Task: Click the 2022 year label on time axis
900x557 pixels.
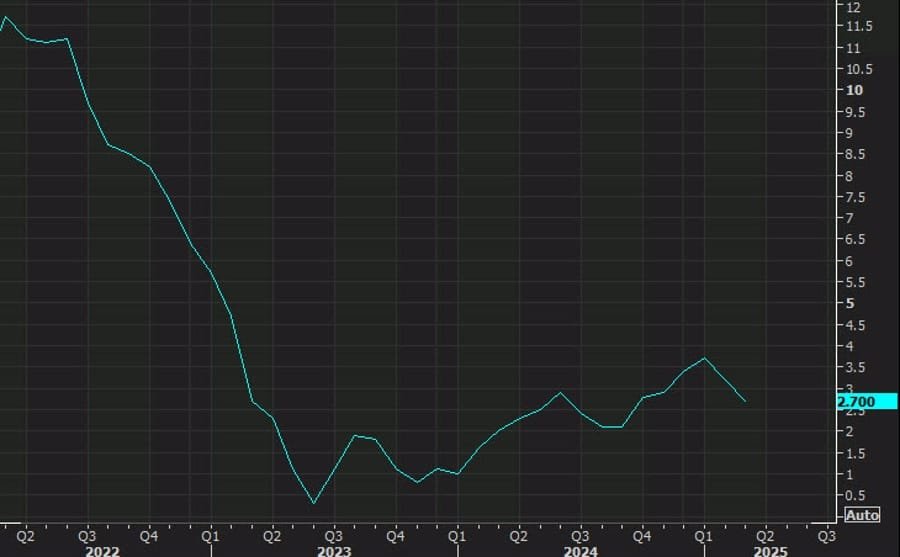Action: tap(102, 550)
